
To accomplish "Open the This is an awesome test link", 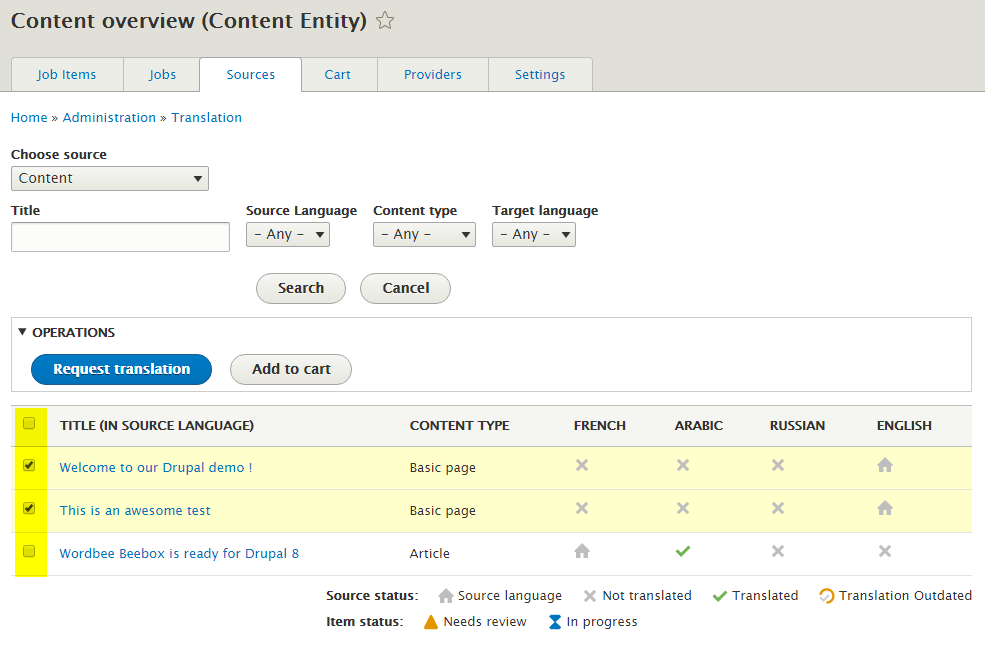I will click(x=135, y=510).
